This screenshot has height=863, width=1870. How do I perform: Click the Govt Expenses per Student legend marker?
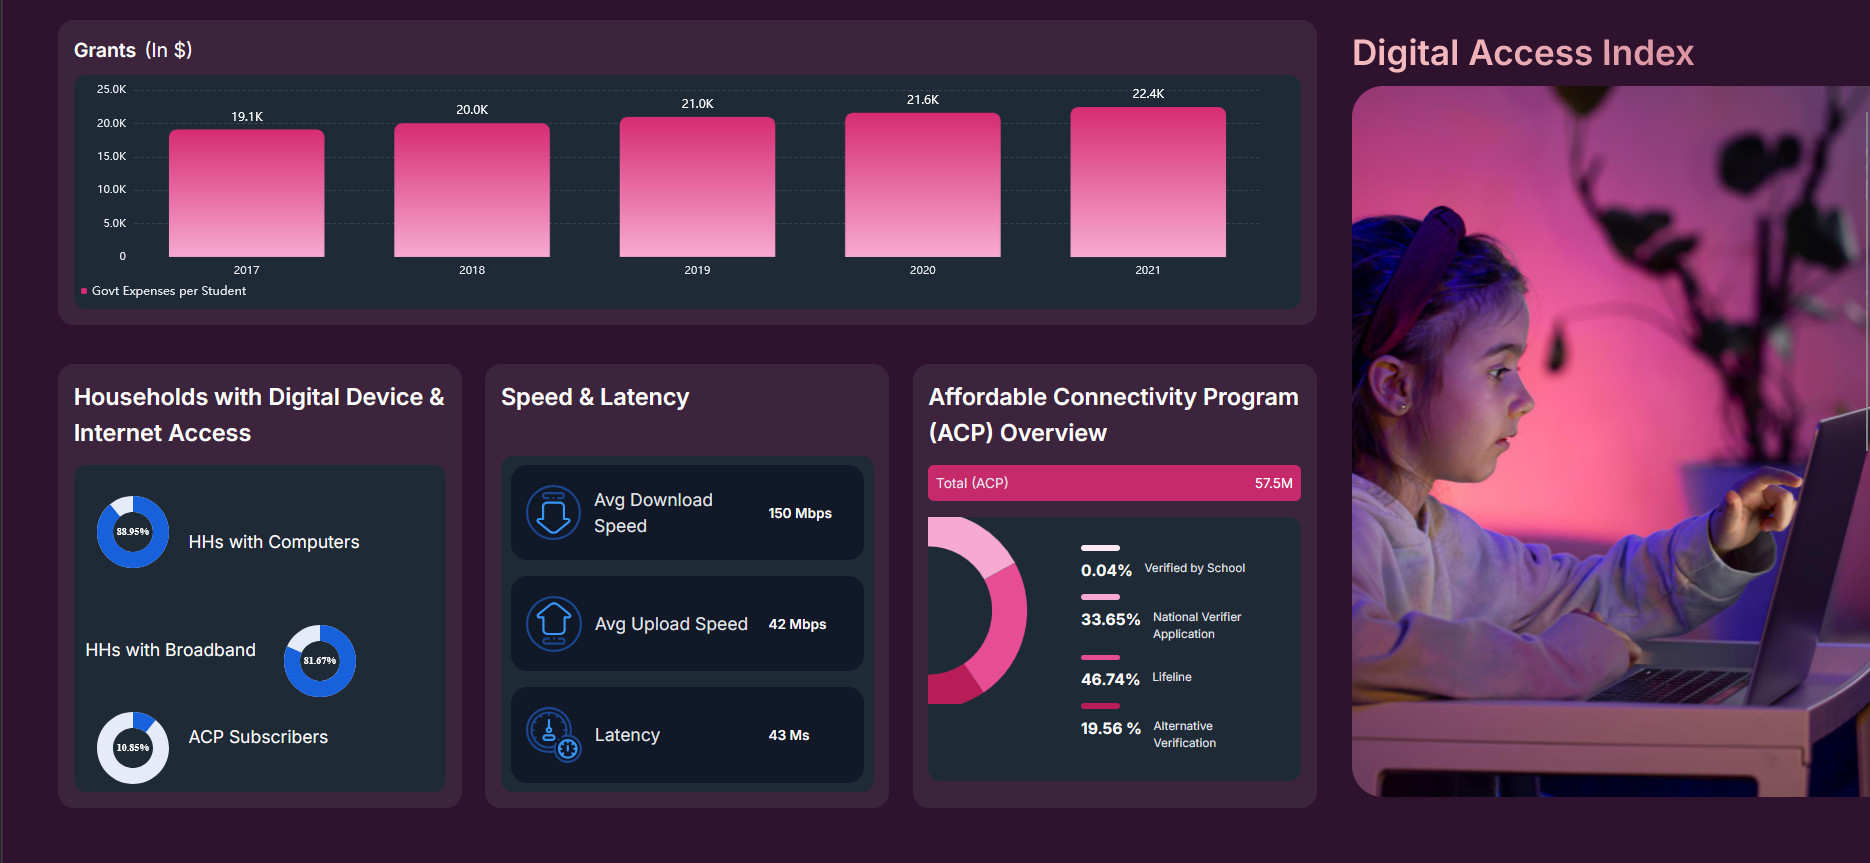(x=84, y=291)
